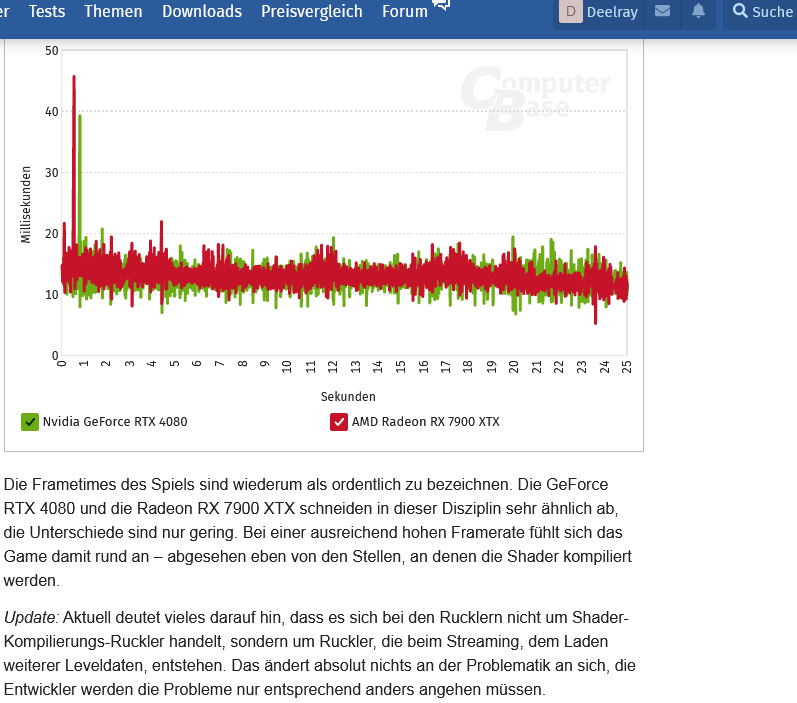Click the Nvidia GeForce RTX 4080 legend label
This screenshot has width=797, height=703.
tap(115, 422)
